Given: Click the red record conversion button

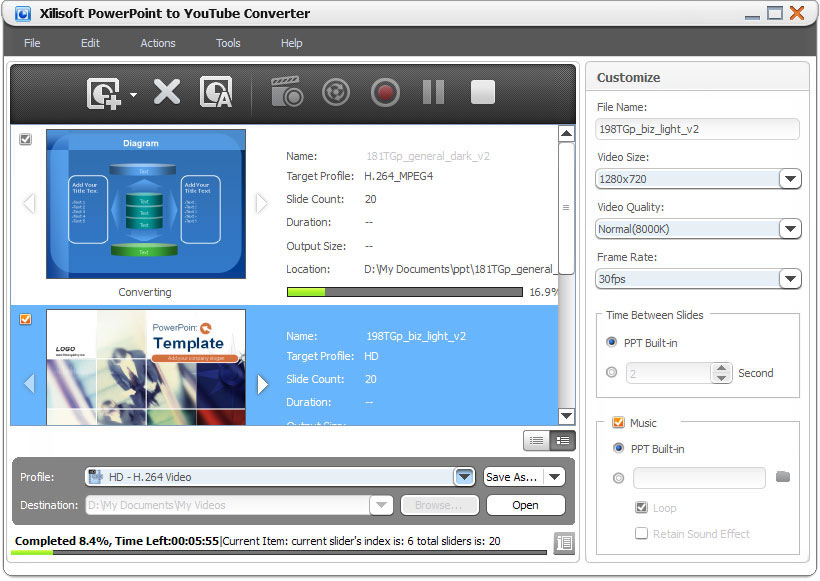Looking at the screenshot, I should (x=385, y=93).
